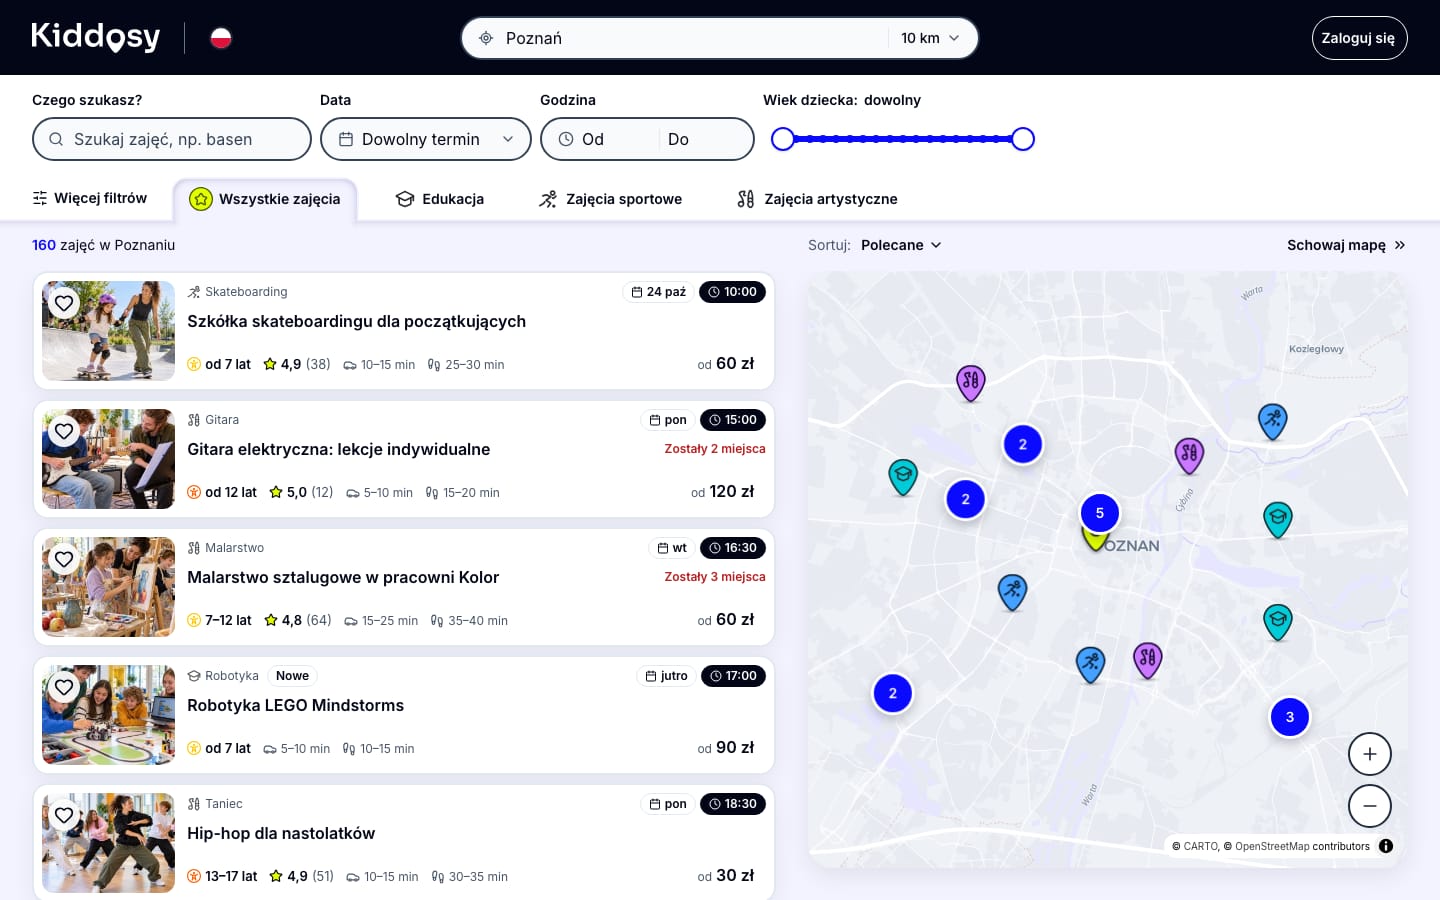Open Malarstwo sztalugowe w pracowni Kolor listing
Viewport: 1440px width, 900px height.
tap(343, 577)
